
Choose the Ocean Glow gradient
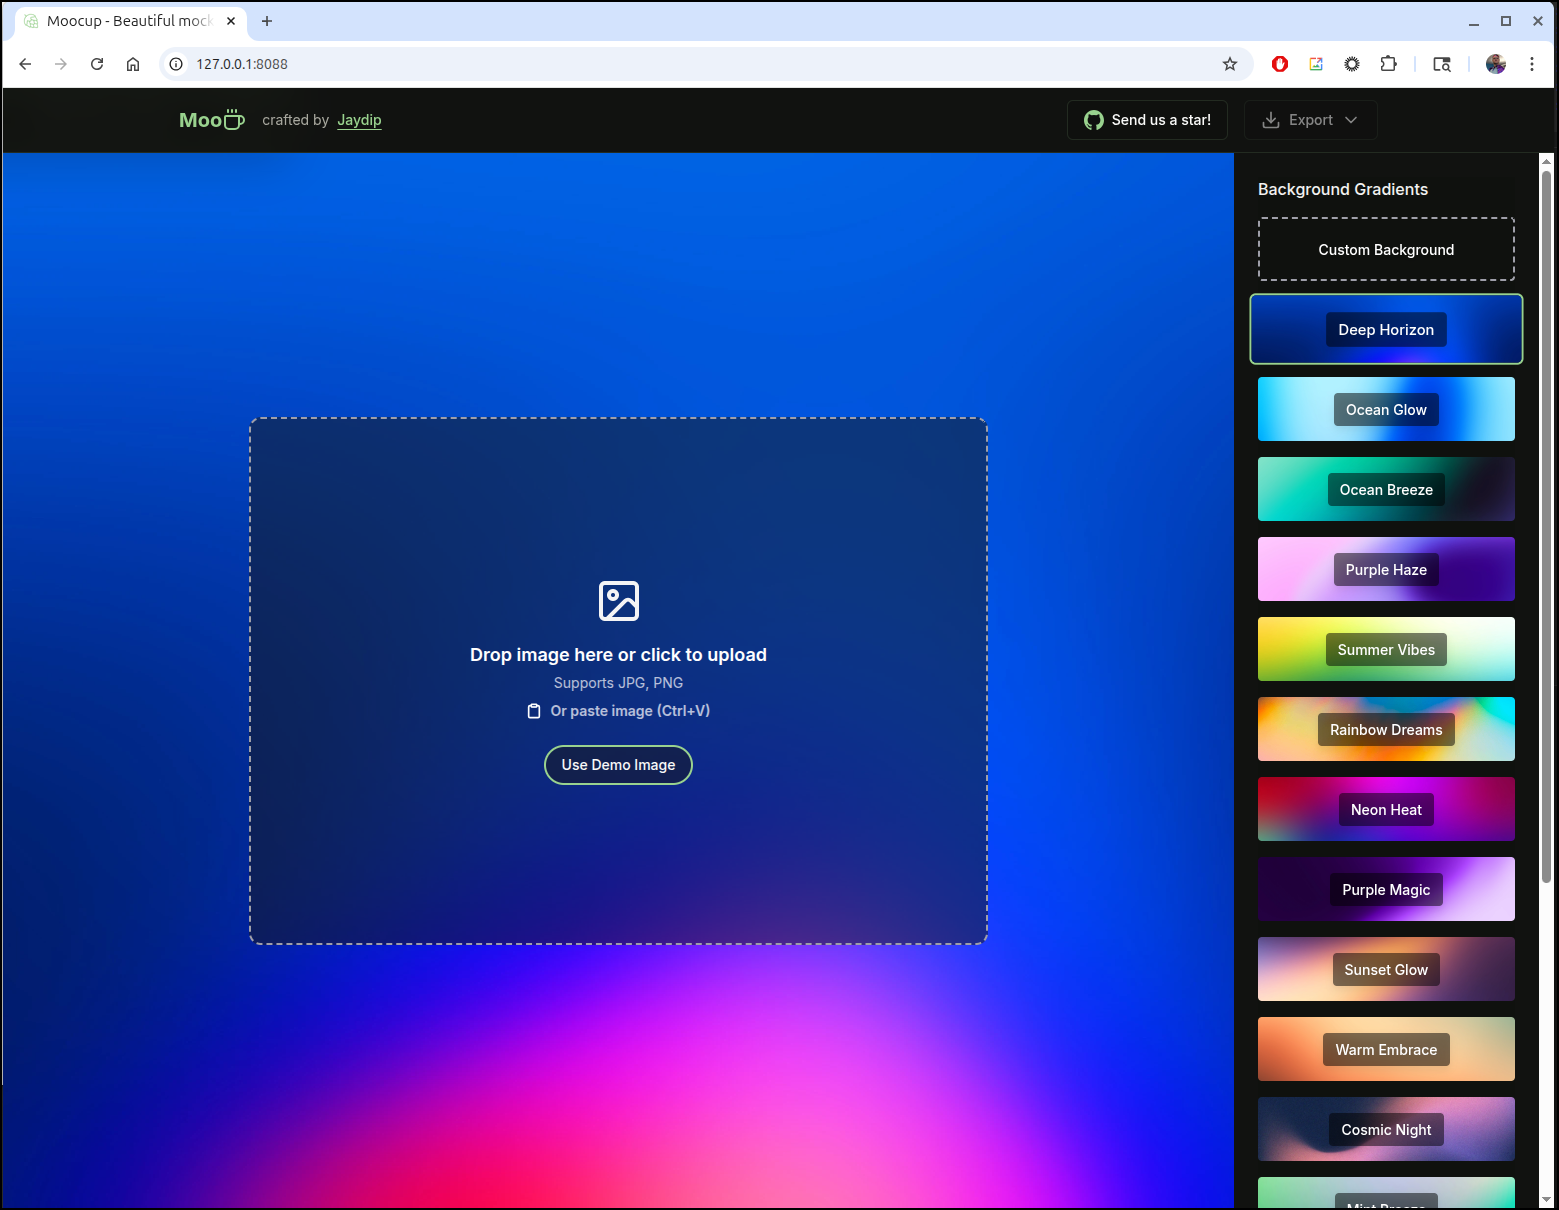click(x=1386, y=410)
